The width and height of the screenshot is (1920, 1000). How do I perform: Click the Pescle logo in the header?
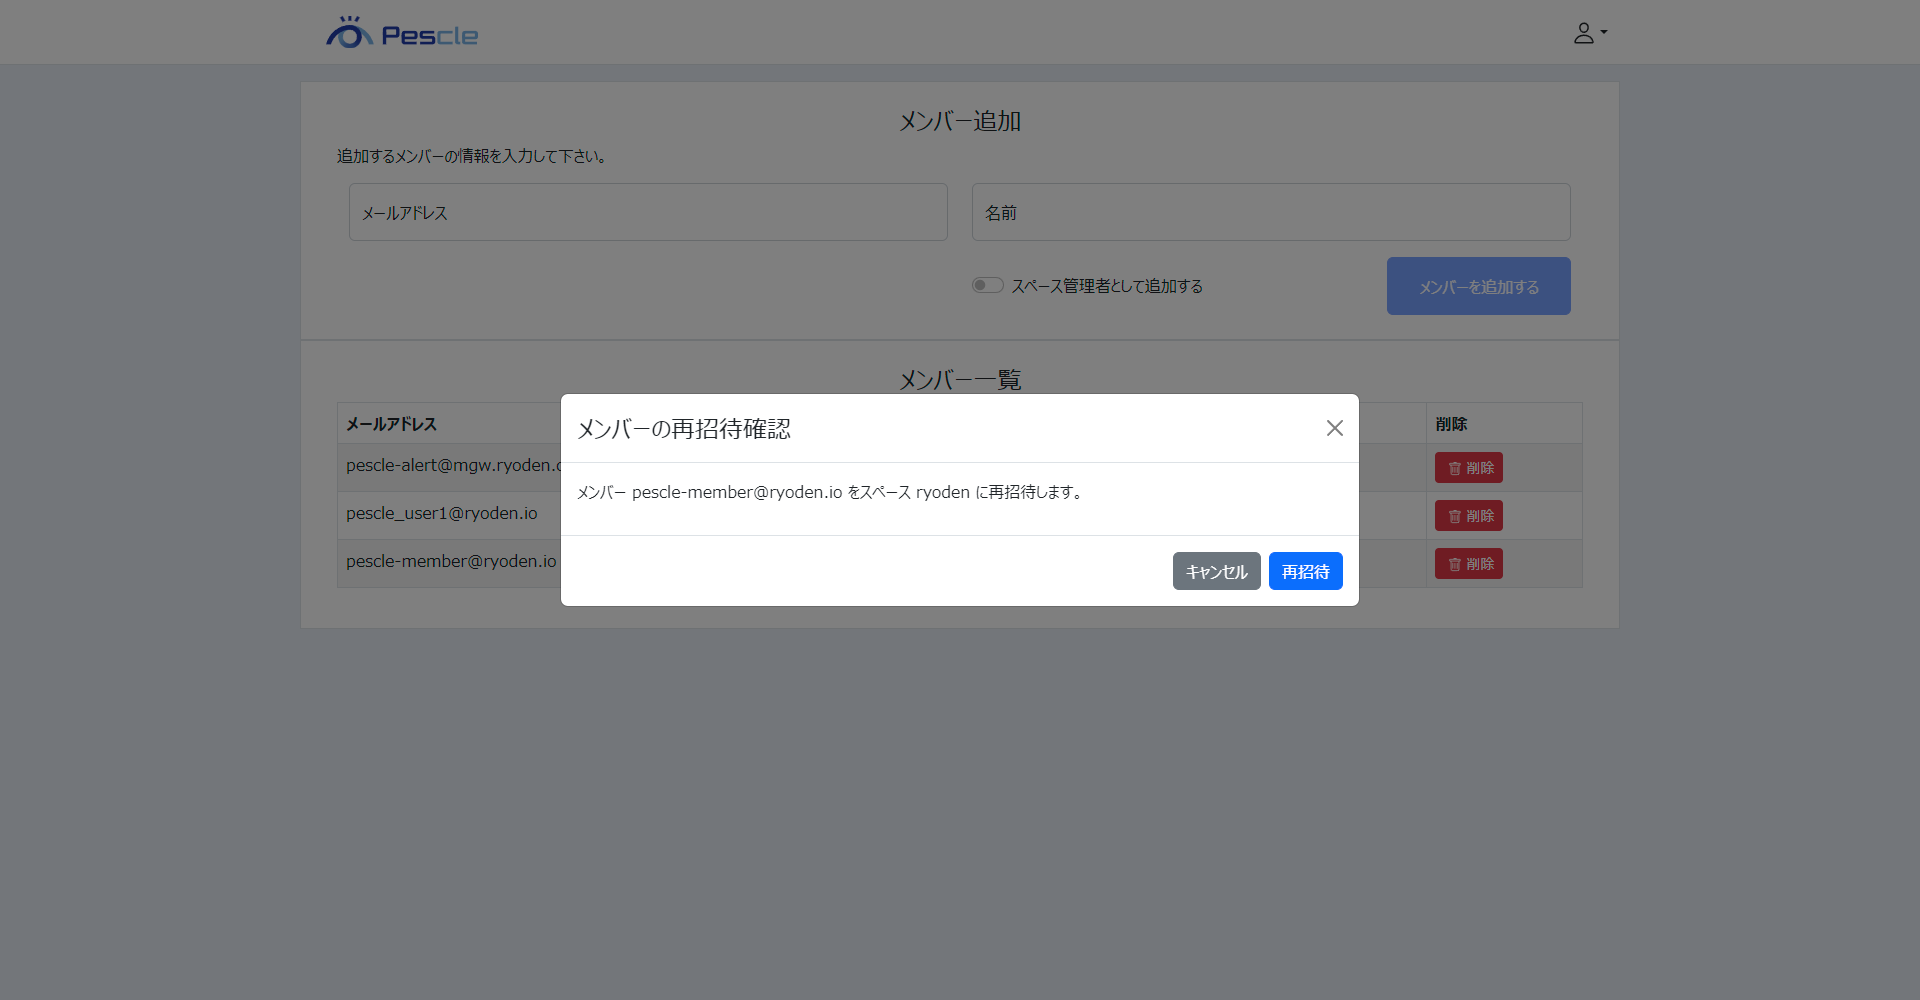tap(402, 34)
